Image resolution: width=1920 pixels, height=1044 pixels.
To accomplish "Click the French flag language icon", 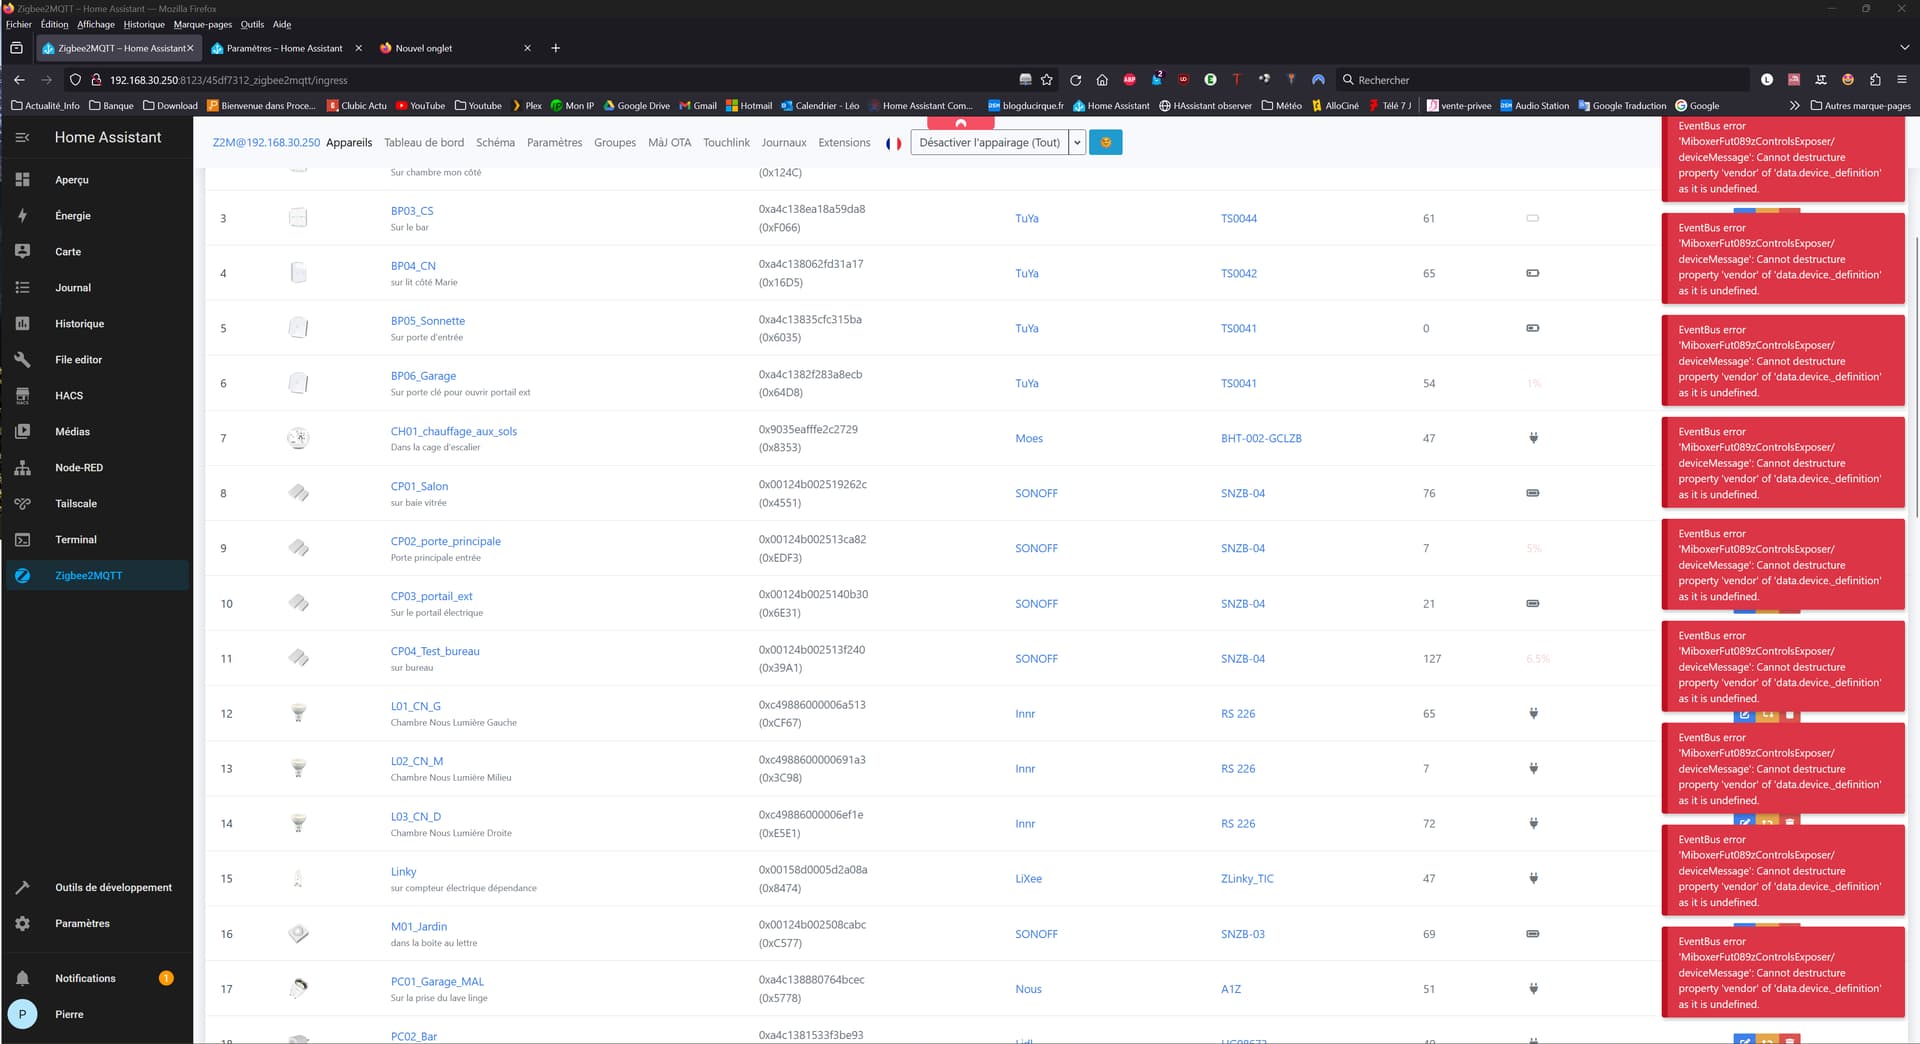I will tap(893, 143).
